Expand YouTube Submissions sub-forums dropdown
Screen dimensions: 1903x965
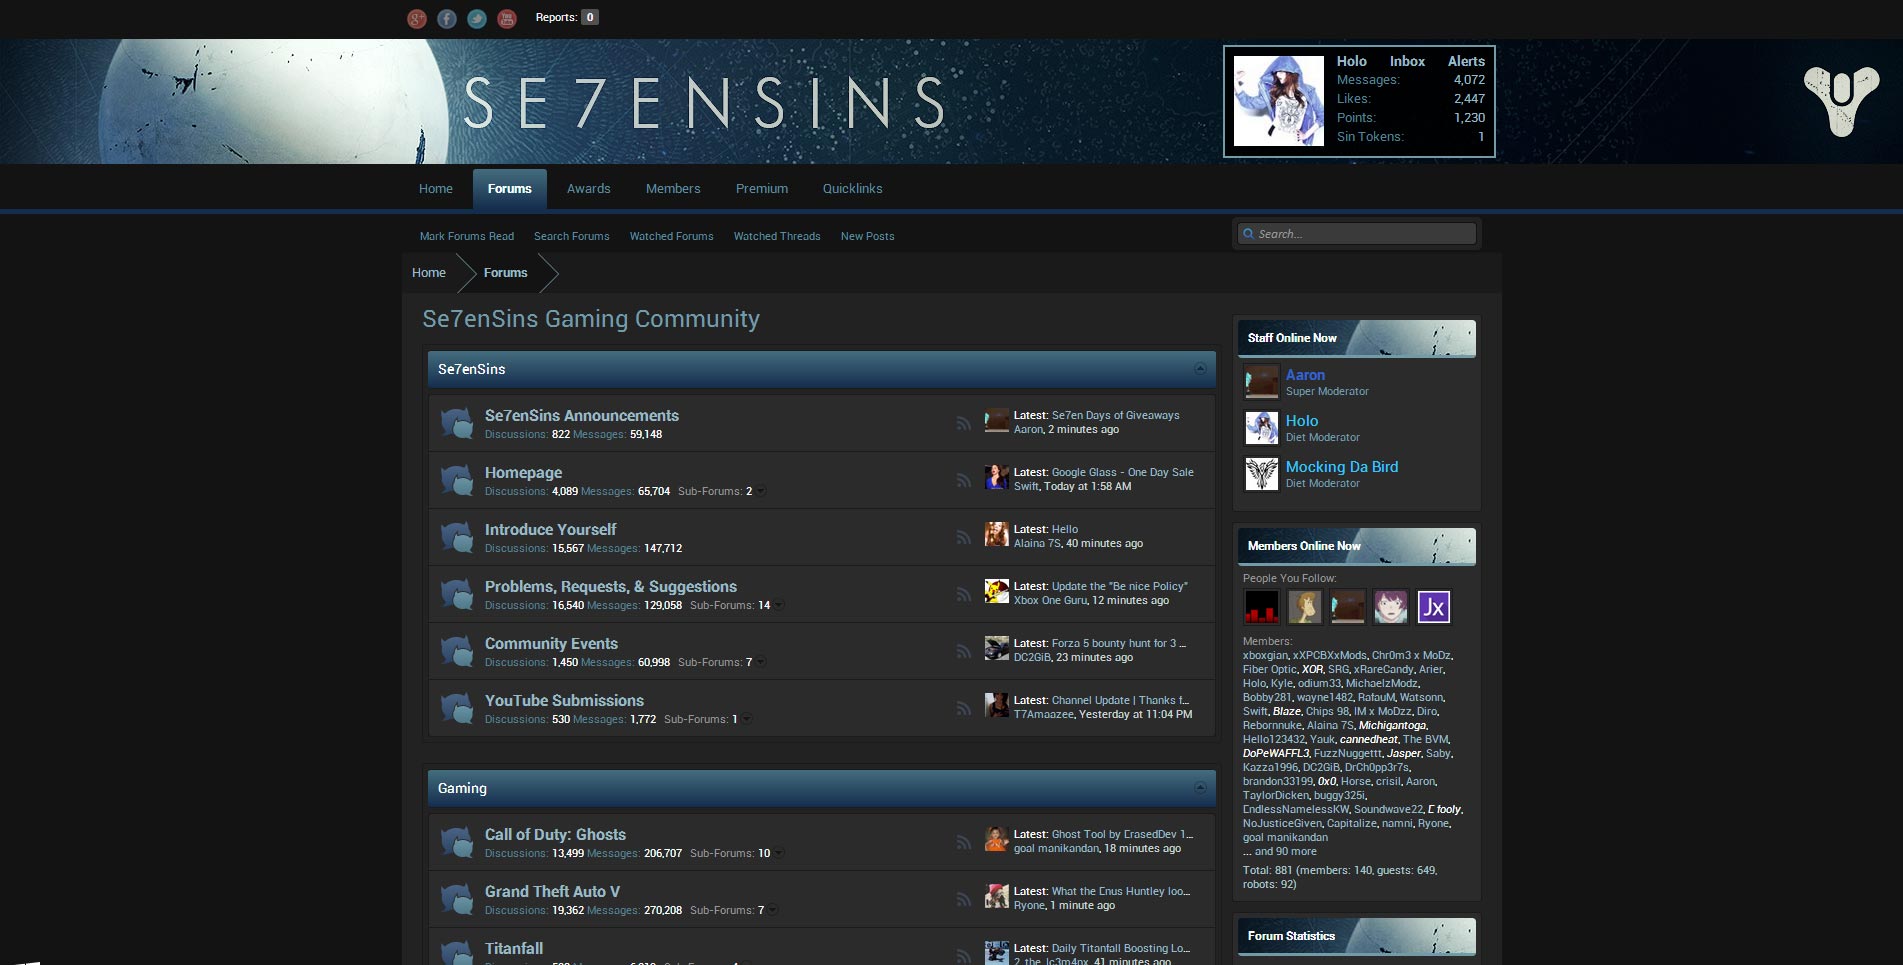[x=747, y=719]
